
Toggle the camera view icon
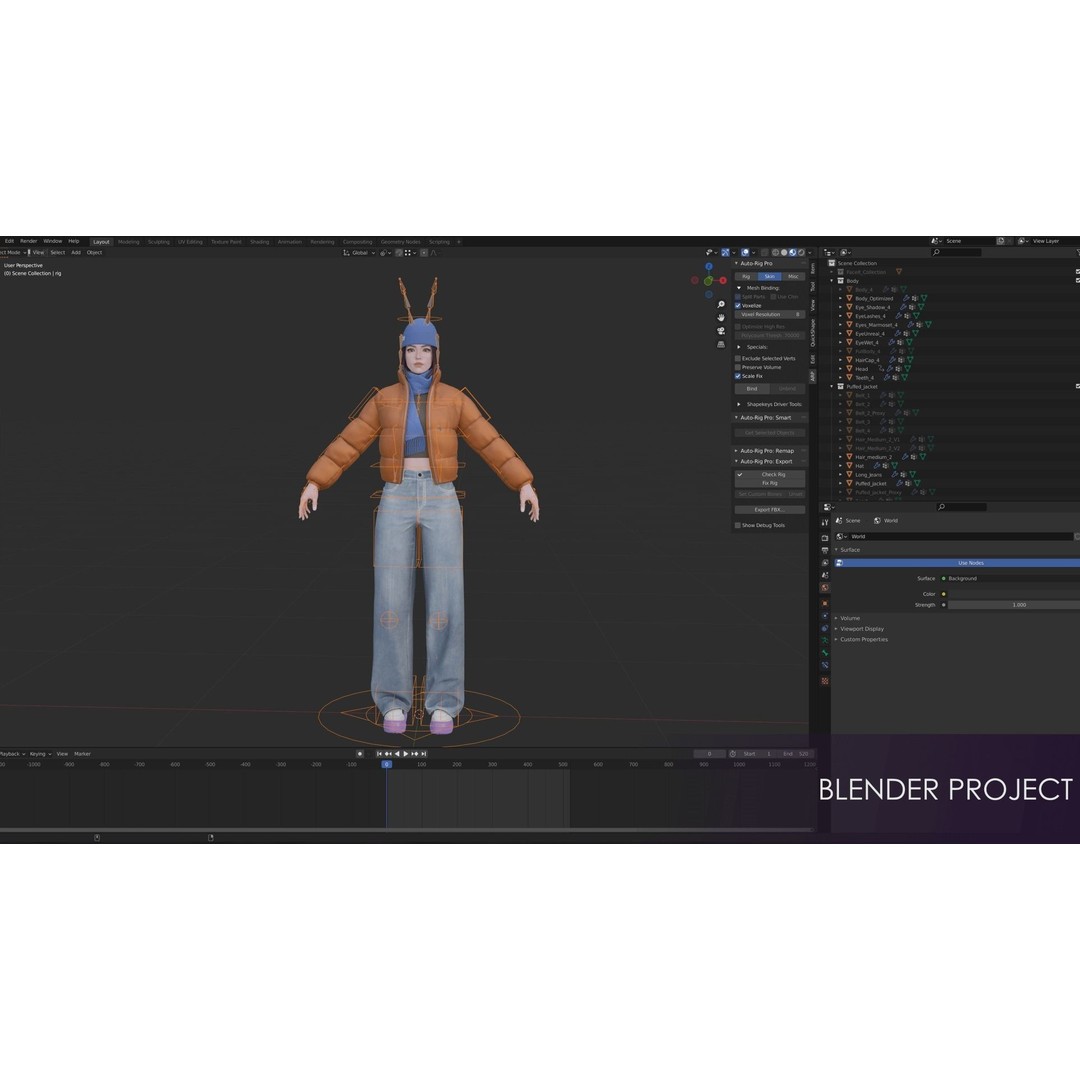click(x=721, y=331)
